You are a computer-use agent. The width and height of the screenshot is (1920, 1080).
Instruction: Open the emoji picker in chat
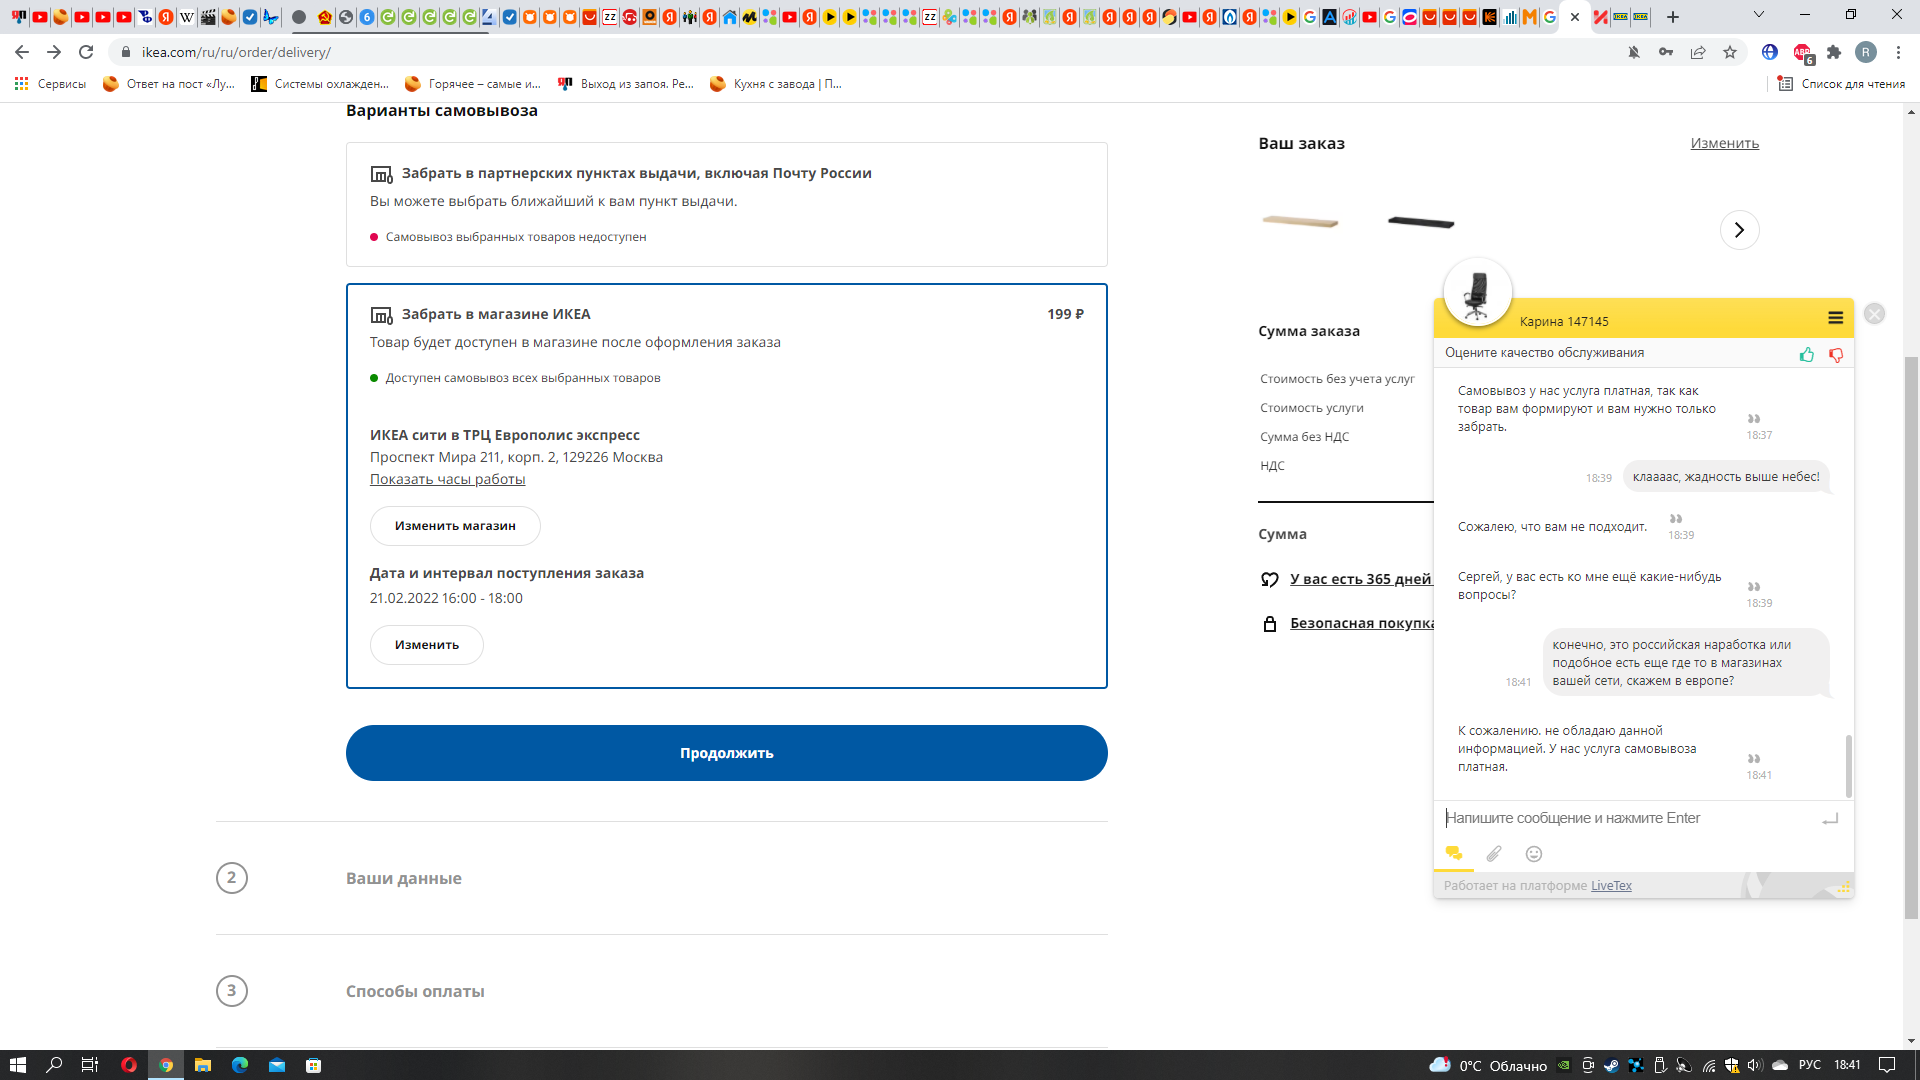click(1533, 854)
